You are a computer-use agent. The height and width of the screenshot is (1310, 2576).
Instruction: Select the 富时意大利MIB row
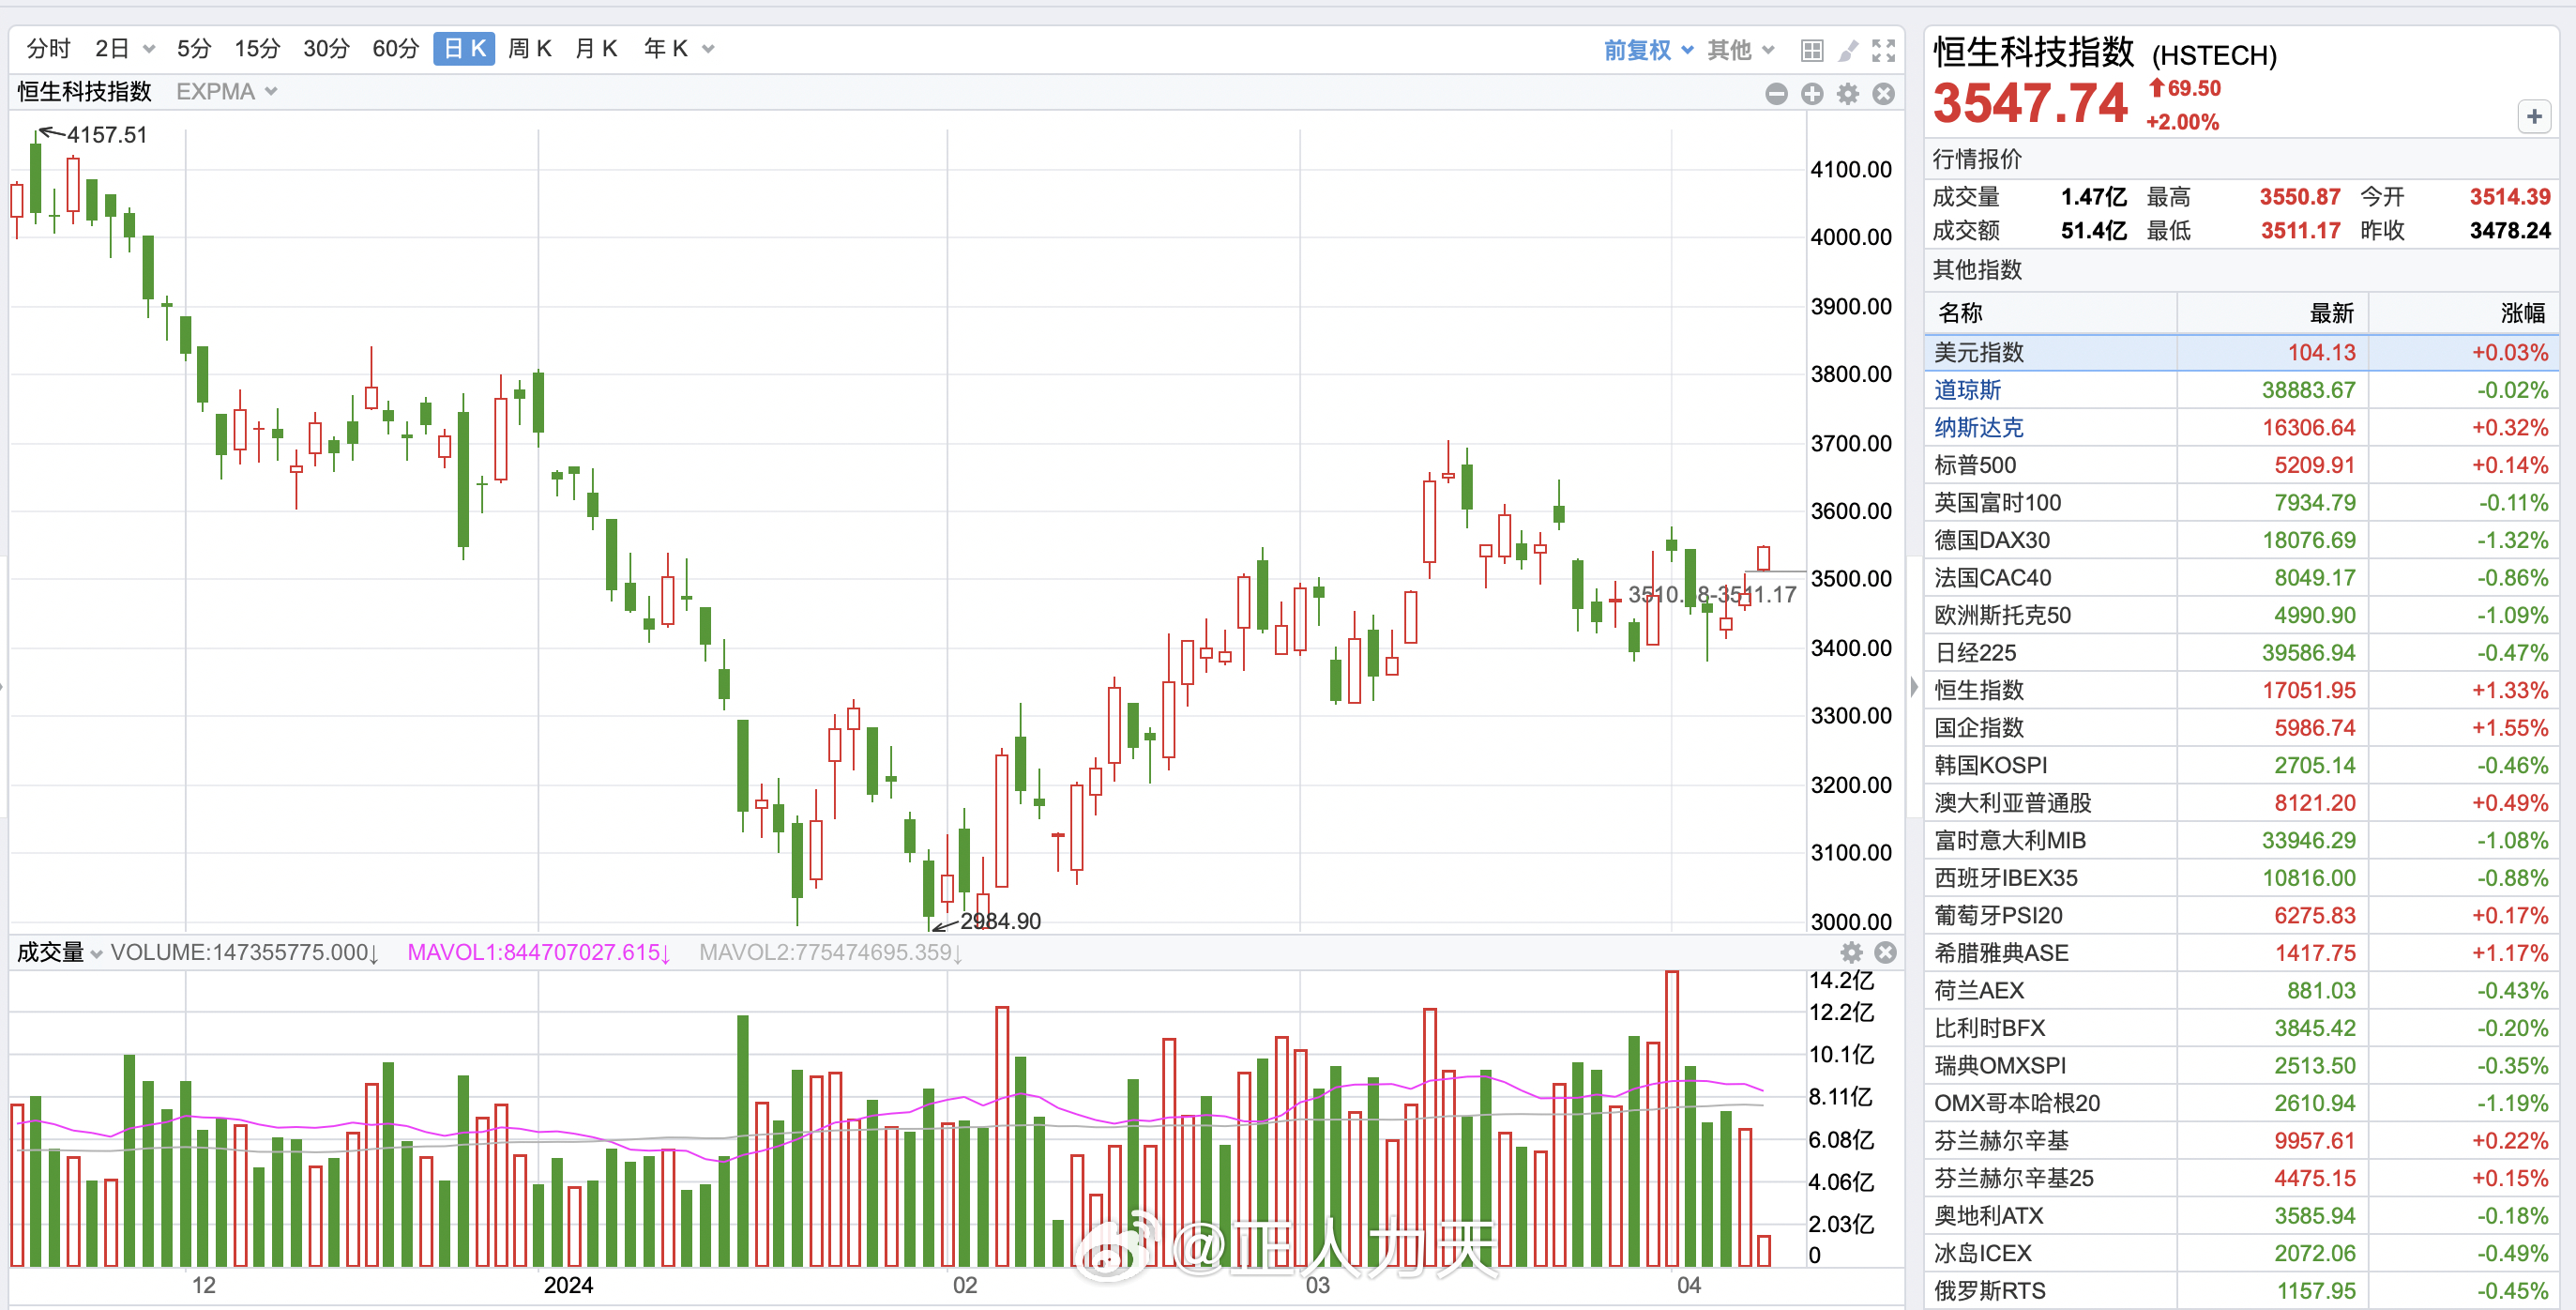pos(2241,840)
